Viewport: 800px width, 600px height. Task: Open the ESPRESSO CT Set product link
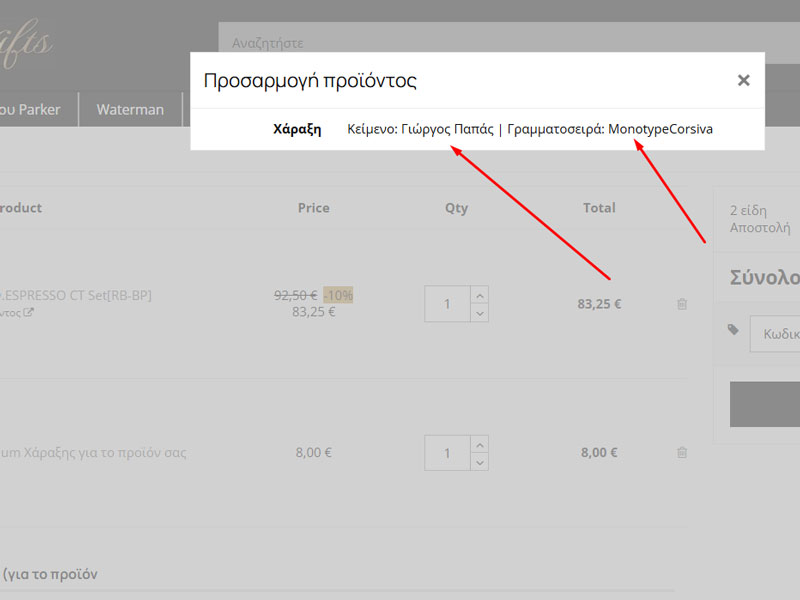[x=77, y=295]
